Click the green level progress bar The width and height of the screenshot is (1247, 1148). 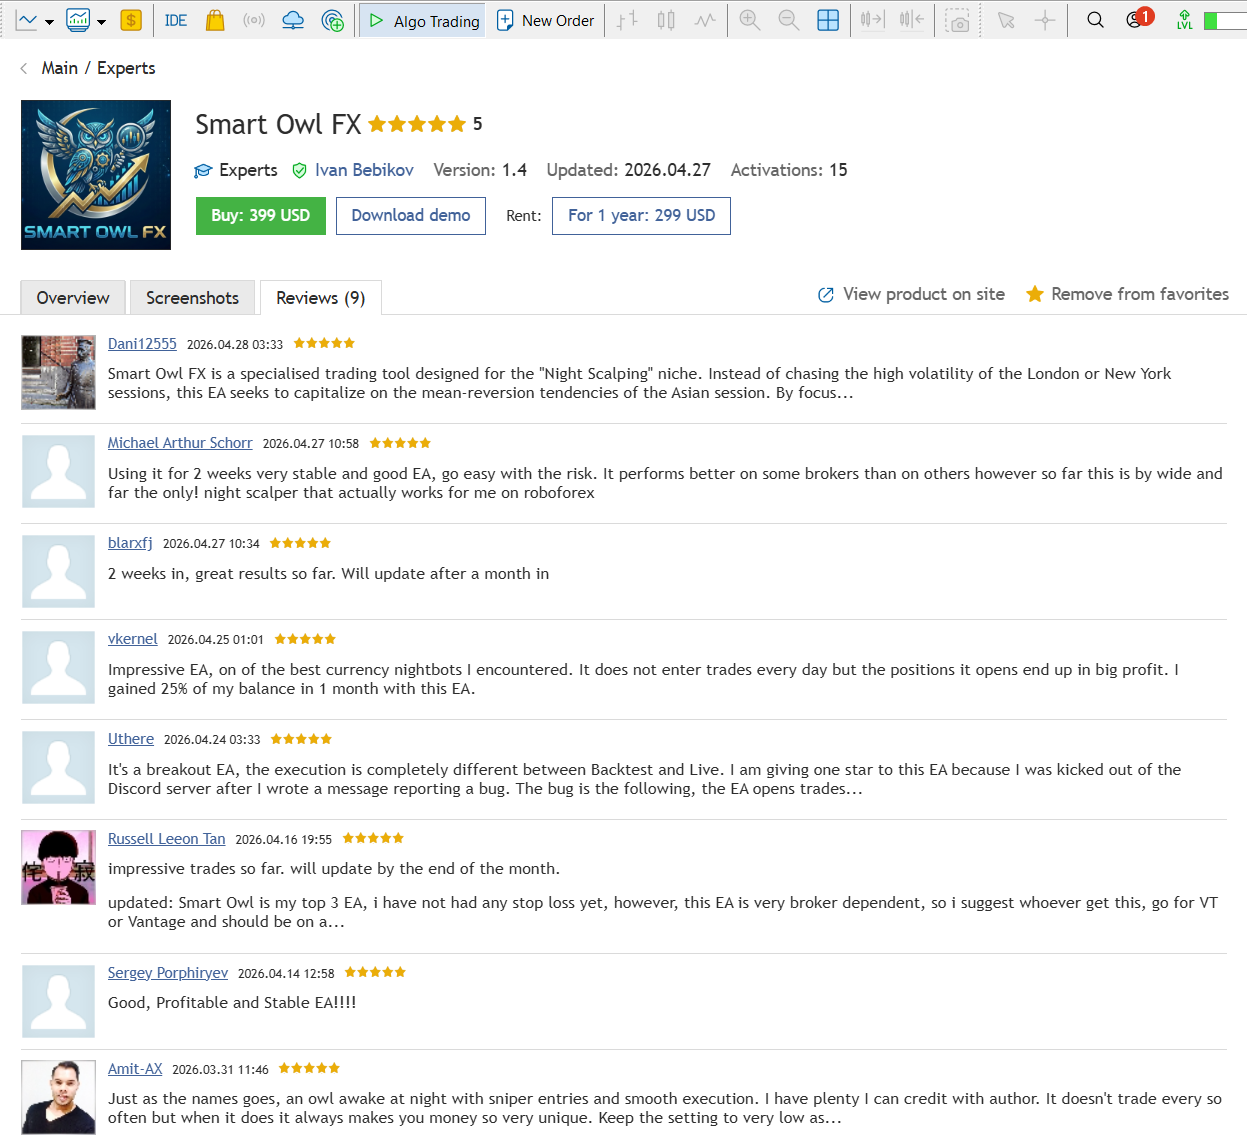coord(1225,21)
